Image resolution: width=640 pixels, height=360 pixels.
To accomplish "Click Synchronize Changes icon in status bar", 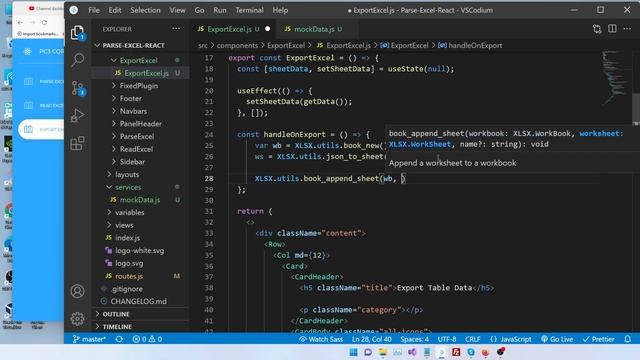I will [119, 339].
